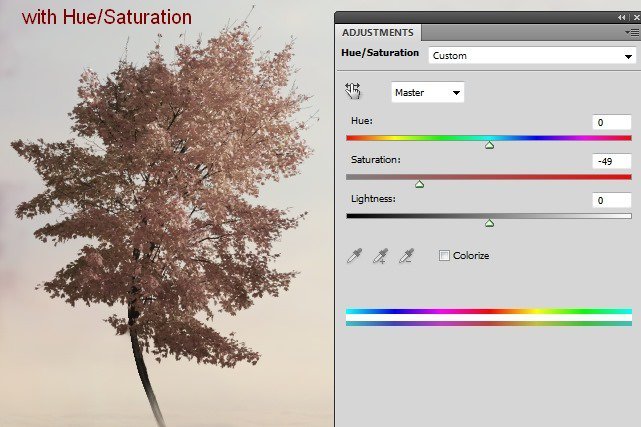Enable the Colorize checkbox
Image resolution: width=641 pixels, height=427 pixels.
pyautogui.click(x=444, y=256)
